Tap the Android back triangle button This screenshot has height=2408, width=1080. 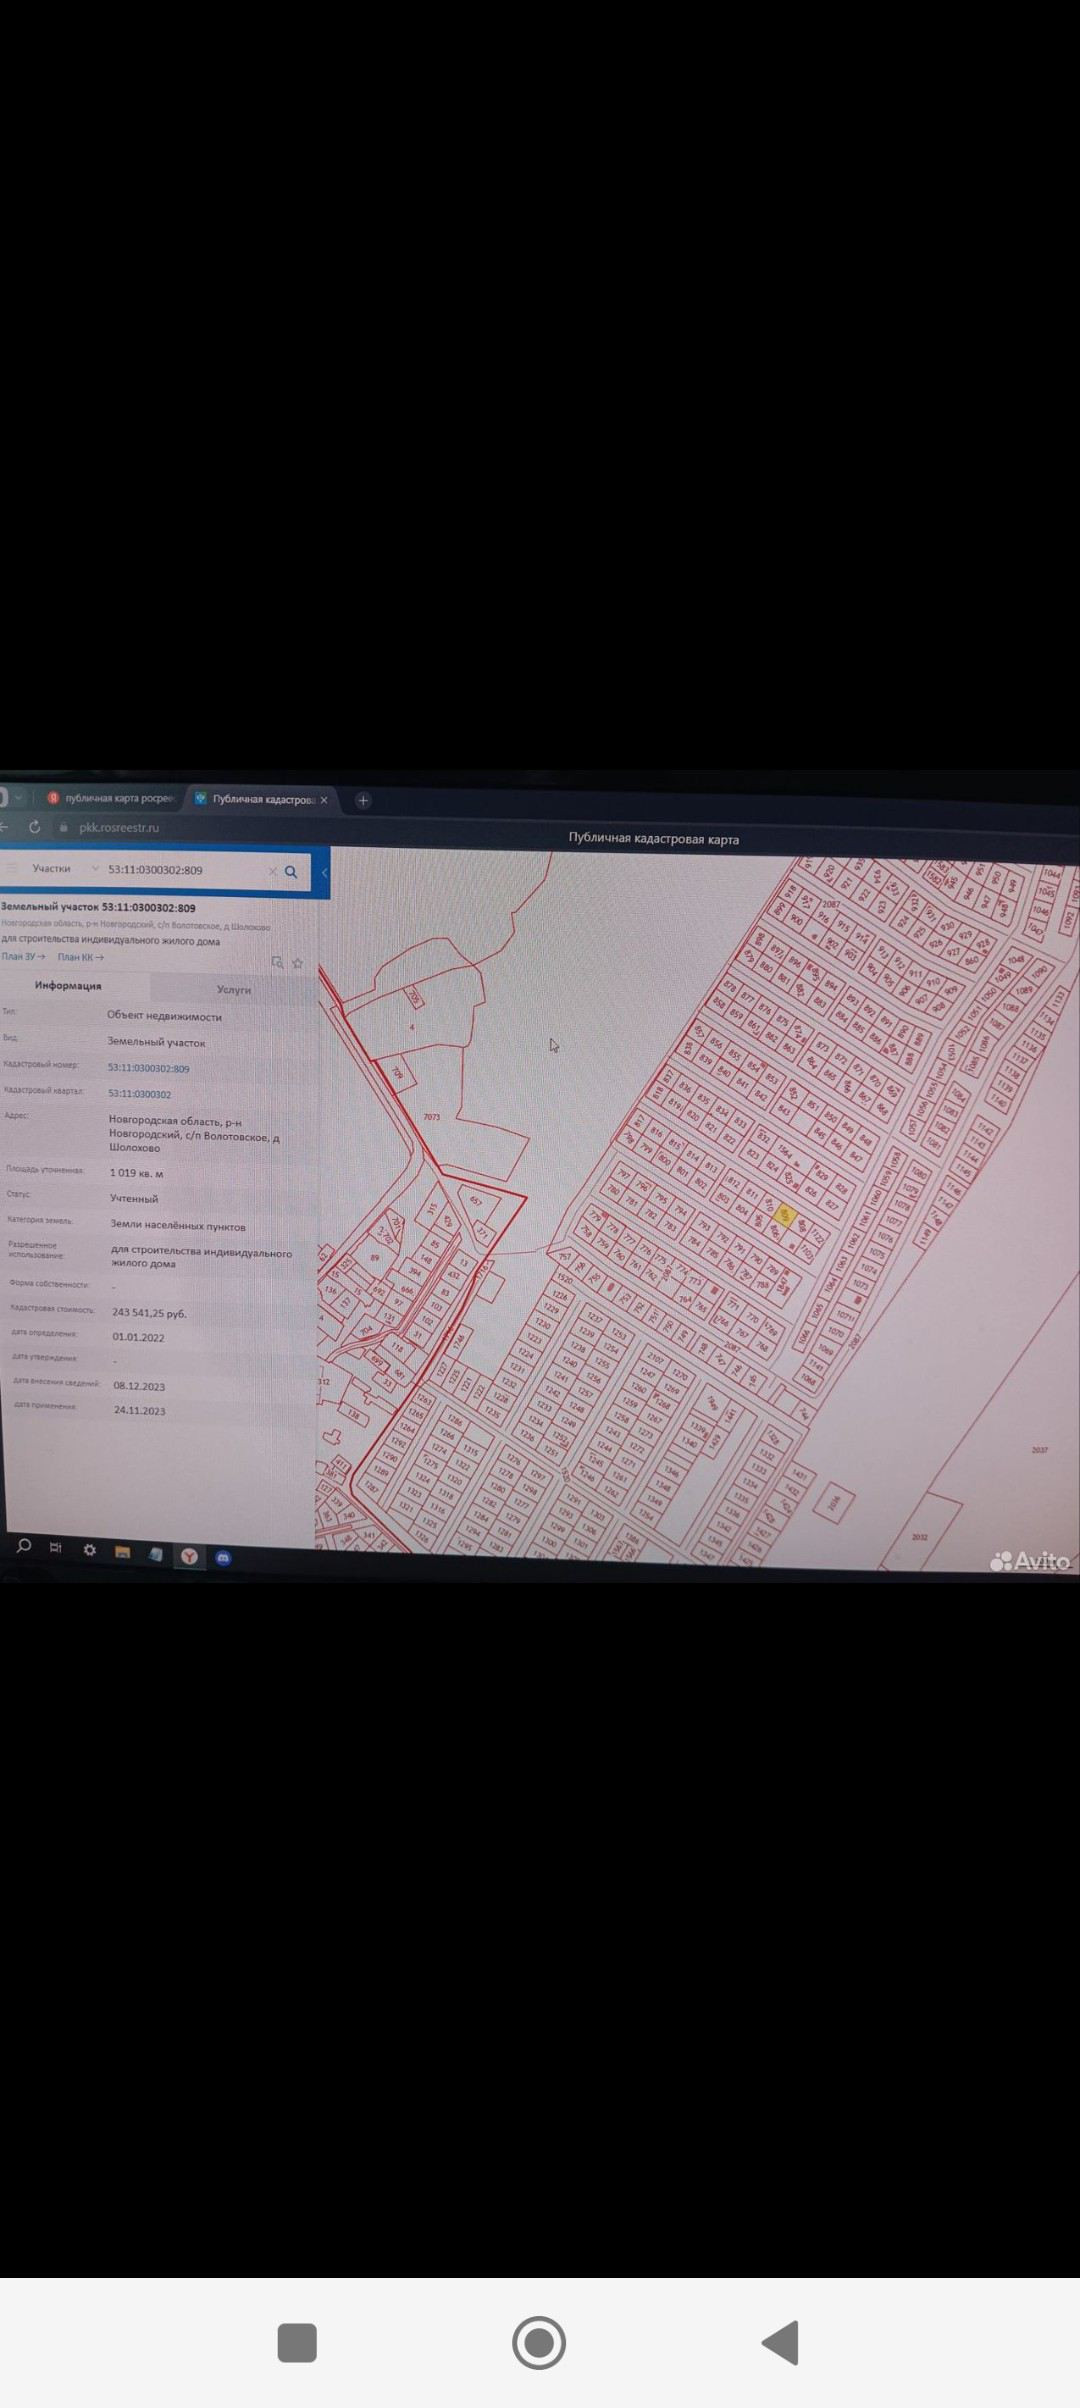[x=781, y=2342]
